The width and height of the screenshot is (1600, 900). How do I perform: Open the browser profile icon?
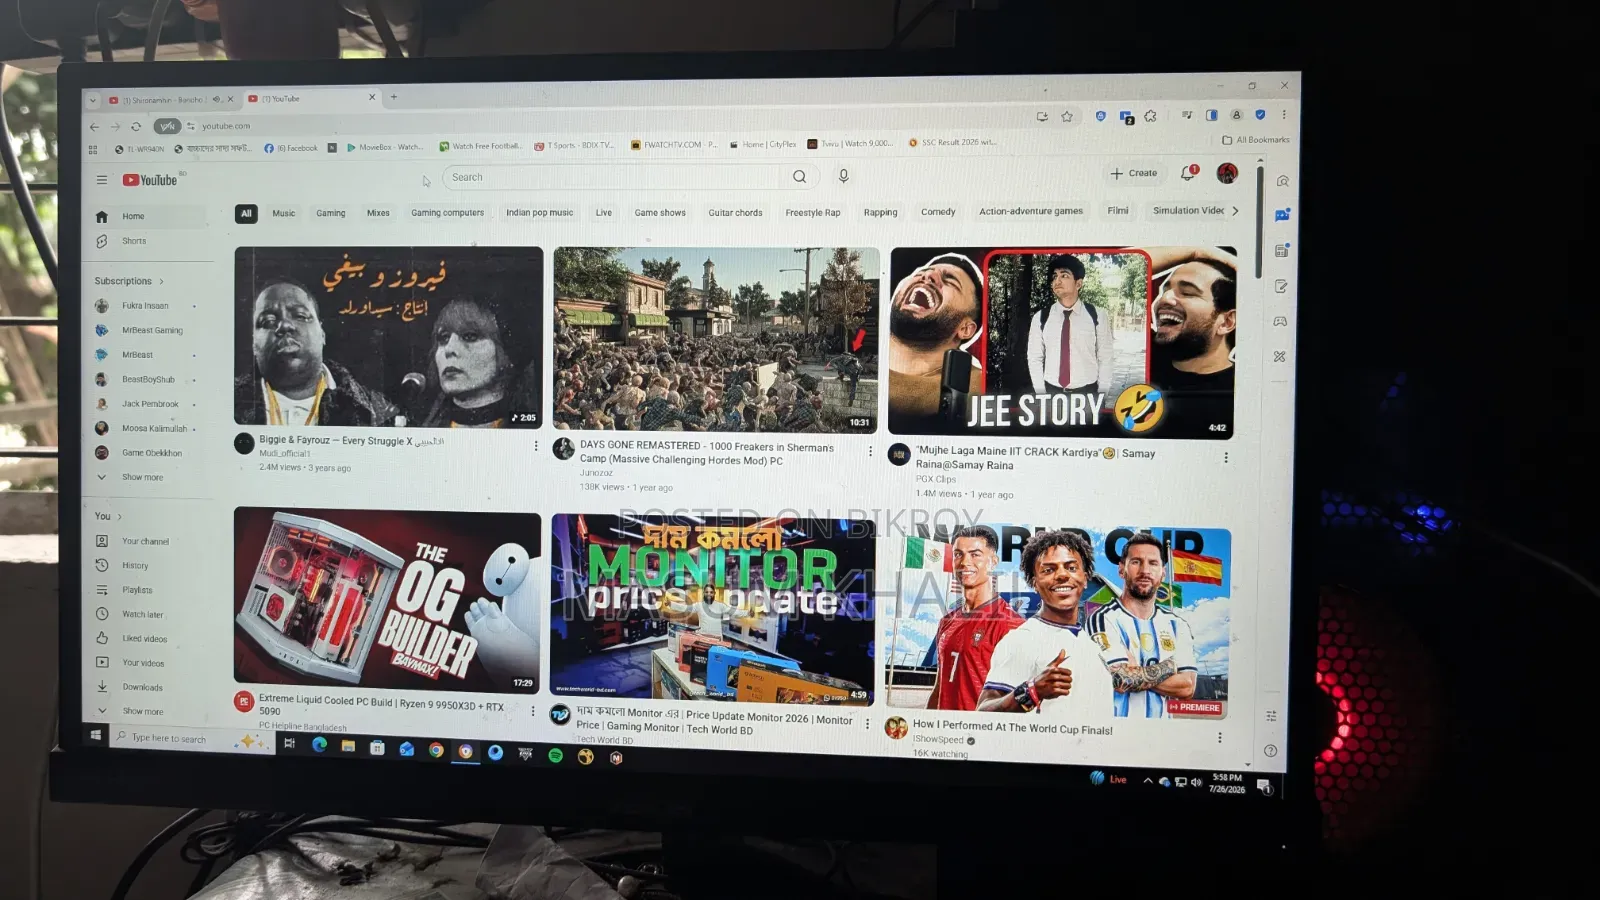tap(1237, 115)
